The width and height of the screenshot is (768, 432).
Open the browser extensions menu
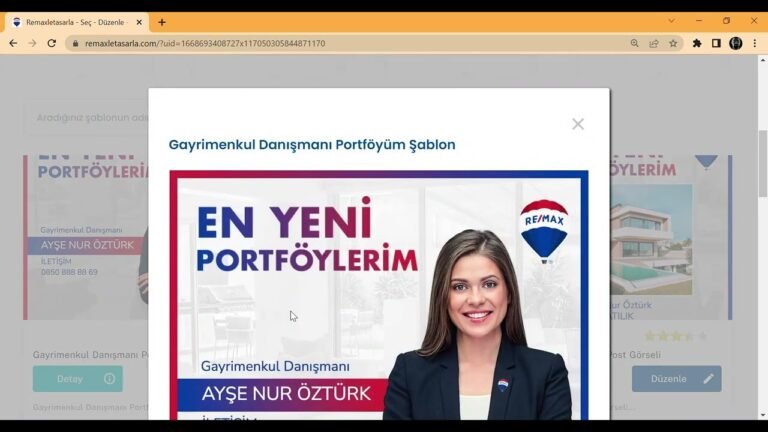click(x=696, y=43)
